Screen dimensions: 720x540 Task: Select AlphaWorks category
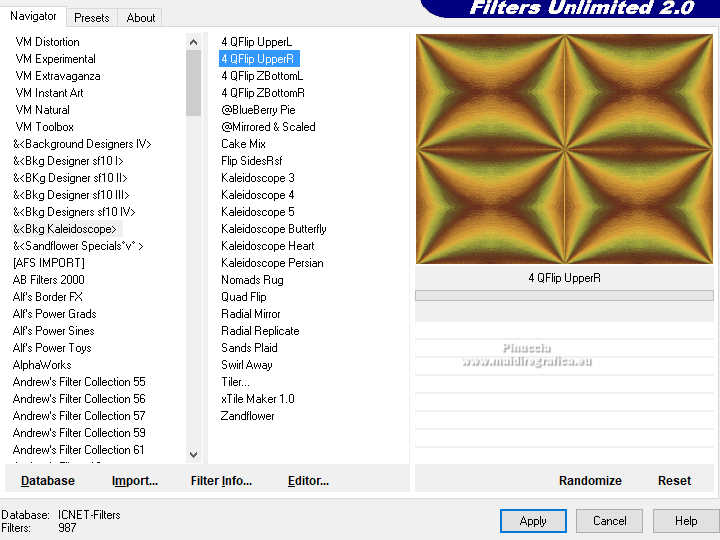click(42, 365)
